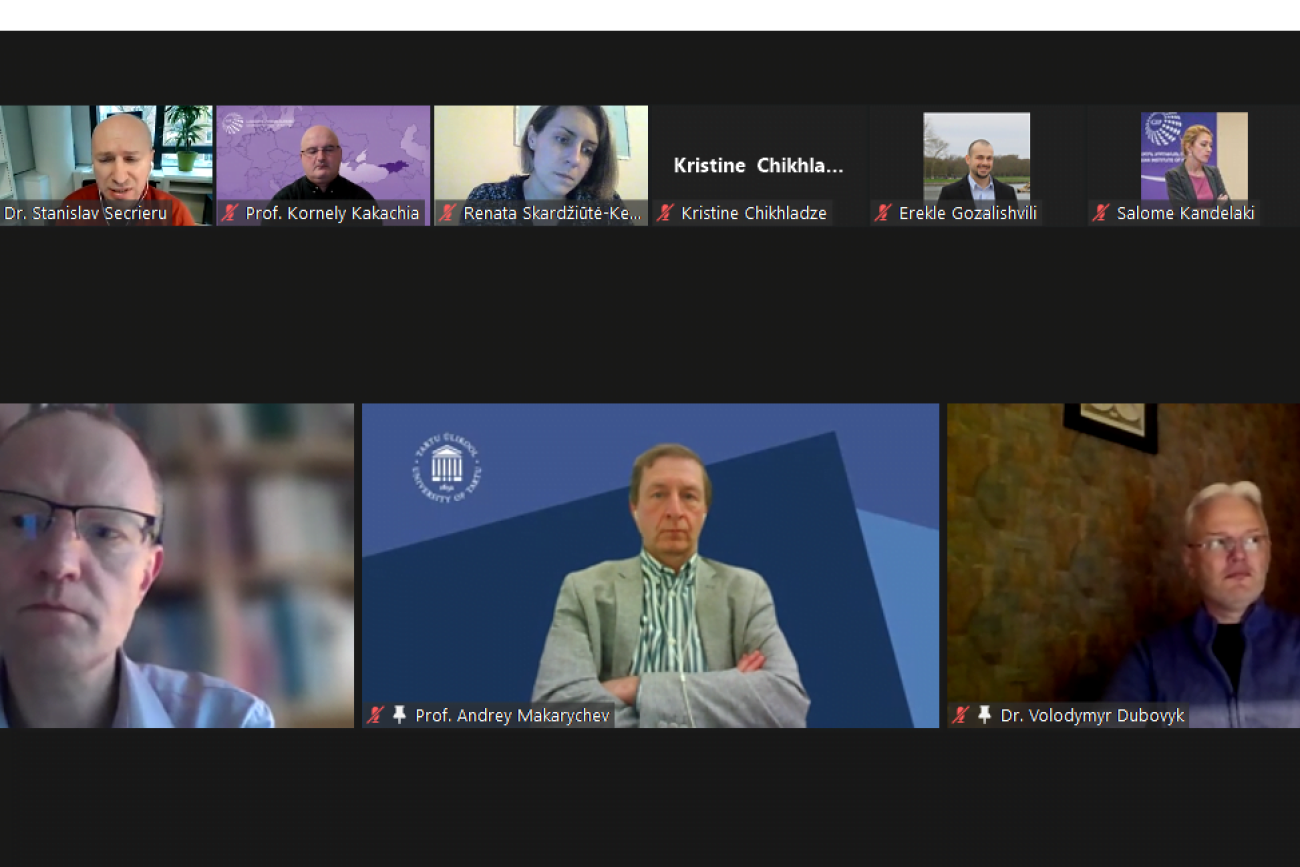Click the unlabeled large video with bookshelf background
Image resolution: width=1300 pixels, height=867 pixels.
[177, 565]
